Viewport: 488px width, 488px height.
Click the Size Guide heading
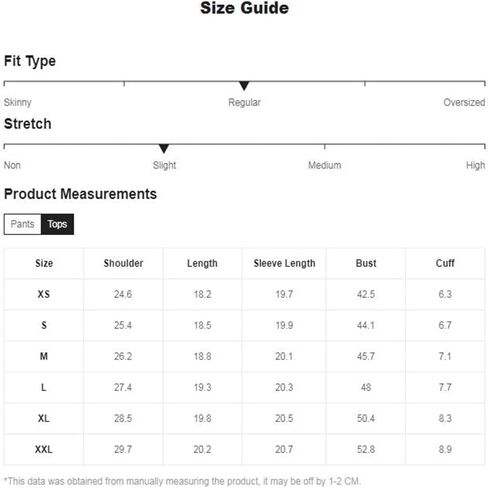(x=244, y=8)
